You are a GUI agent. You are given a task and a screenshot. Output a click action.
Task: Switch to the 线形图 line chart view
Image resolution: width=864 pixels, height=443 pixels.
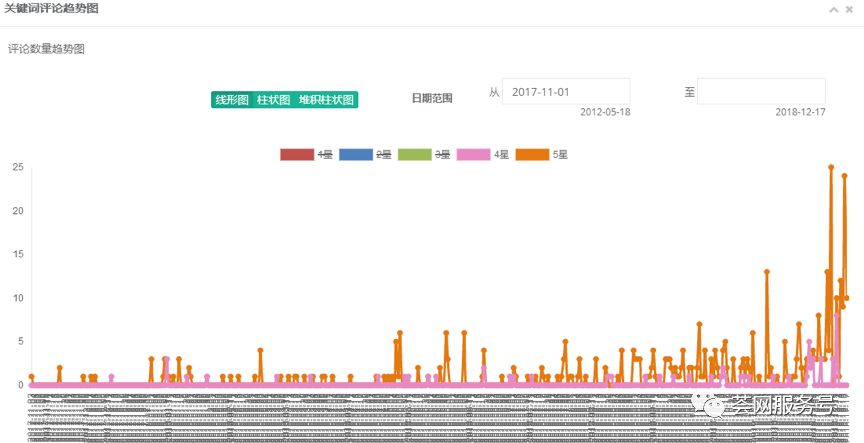[232, 100]
